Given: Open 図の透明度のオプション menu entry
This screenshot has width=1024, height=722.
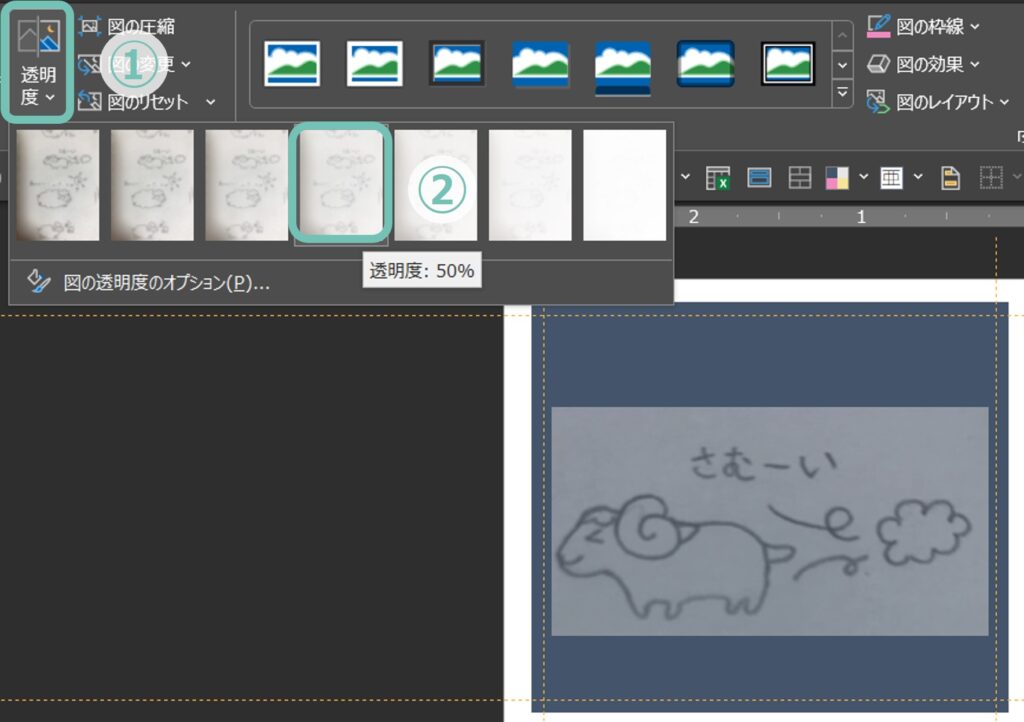Looking at the screenshot, I should click(341, 283).
